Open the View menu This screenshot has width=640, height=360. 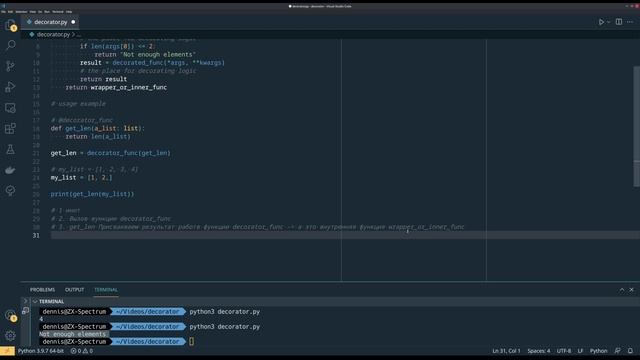click(33, 12)
